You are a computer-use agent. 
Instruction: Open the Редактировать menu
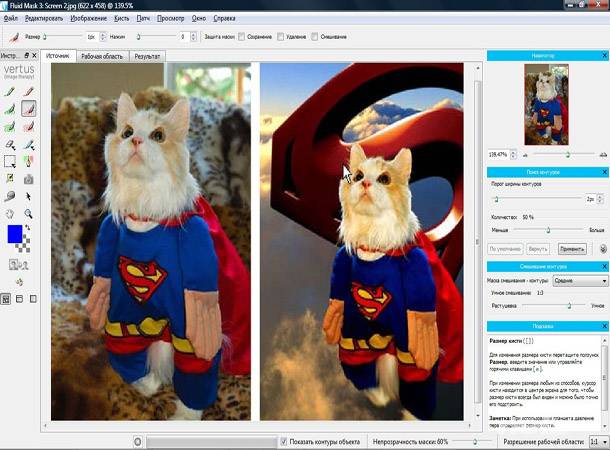coord(44,18)
